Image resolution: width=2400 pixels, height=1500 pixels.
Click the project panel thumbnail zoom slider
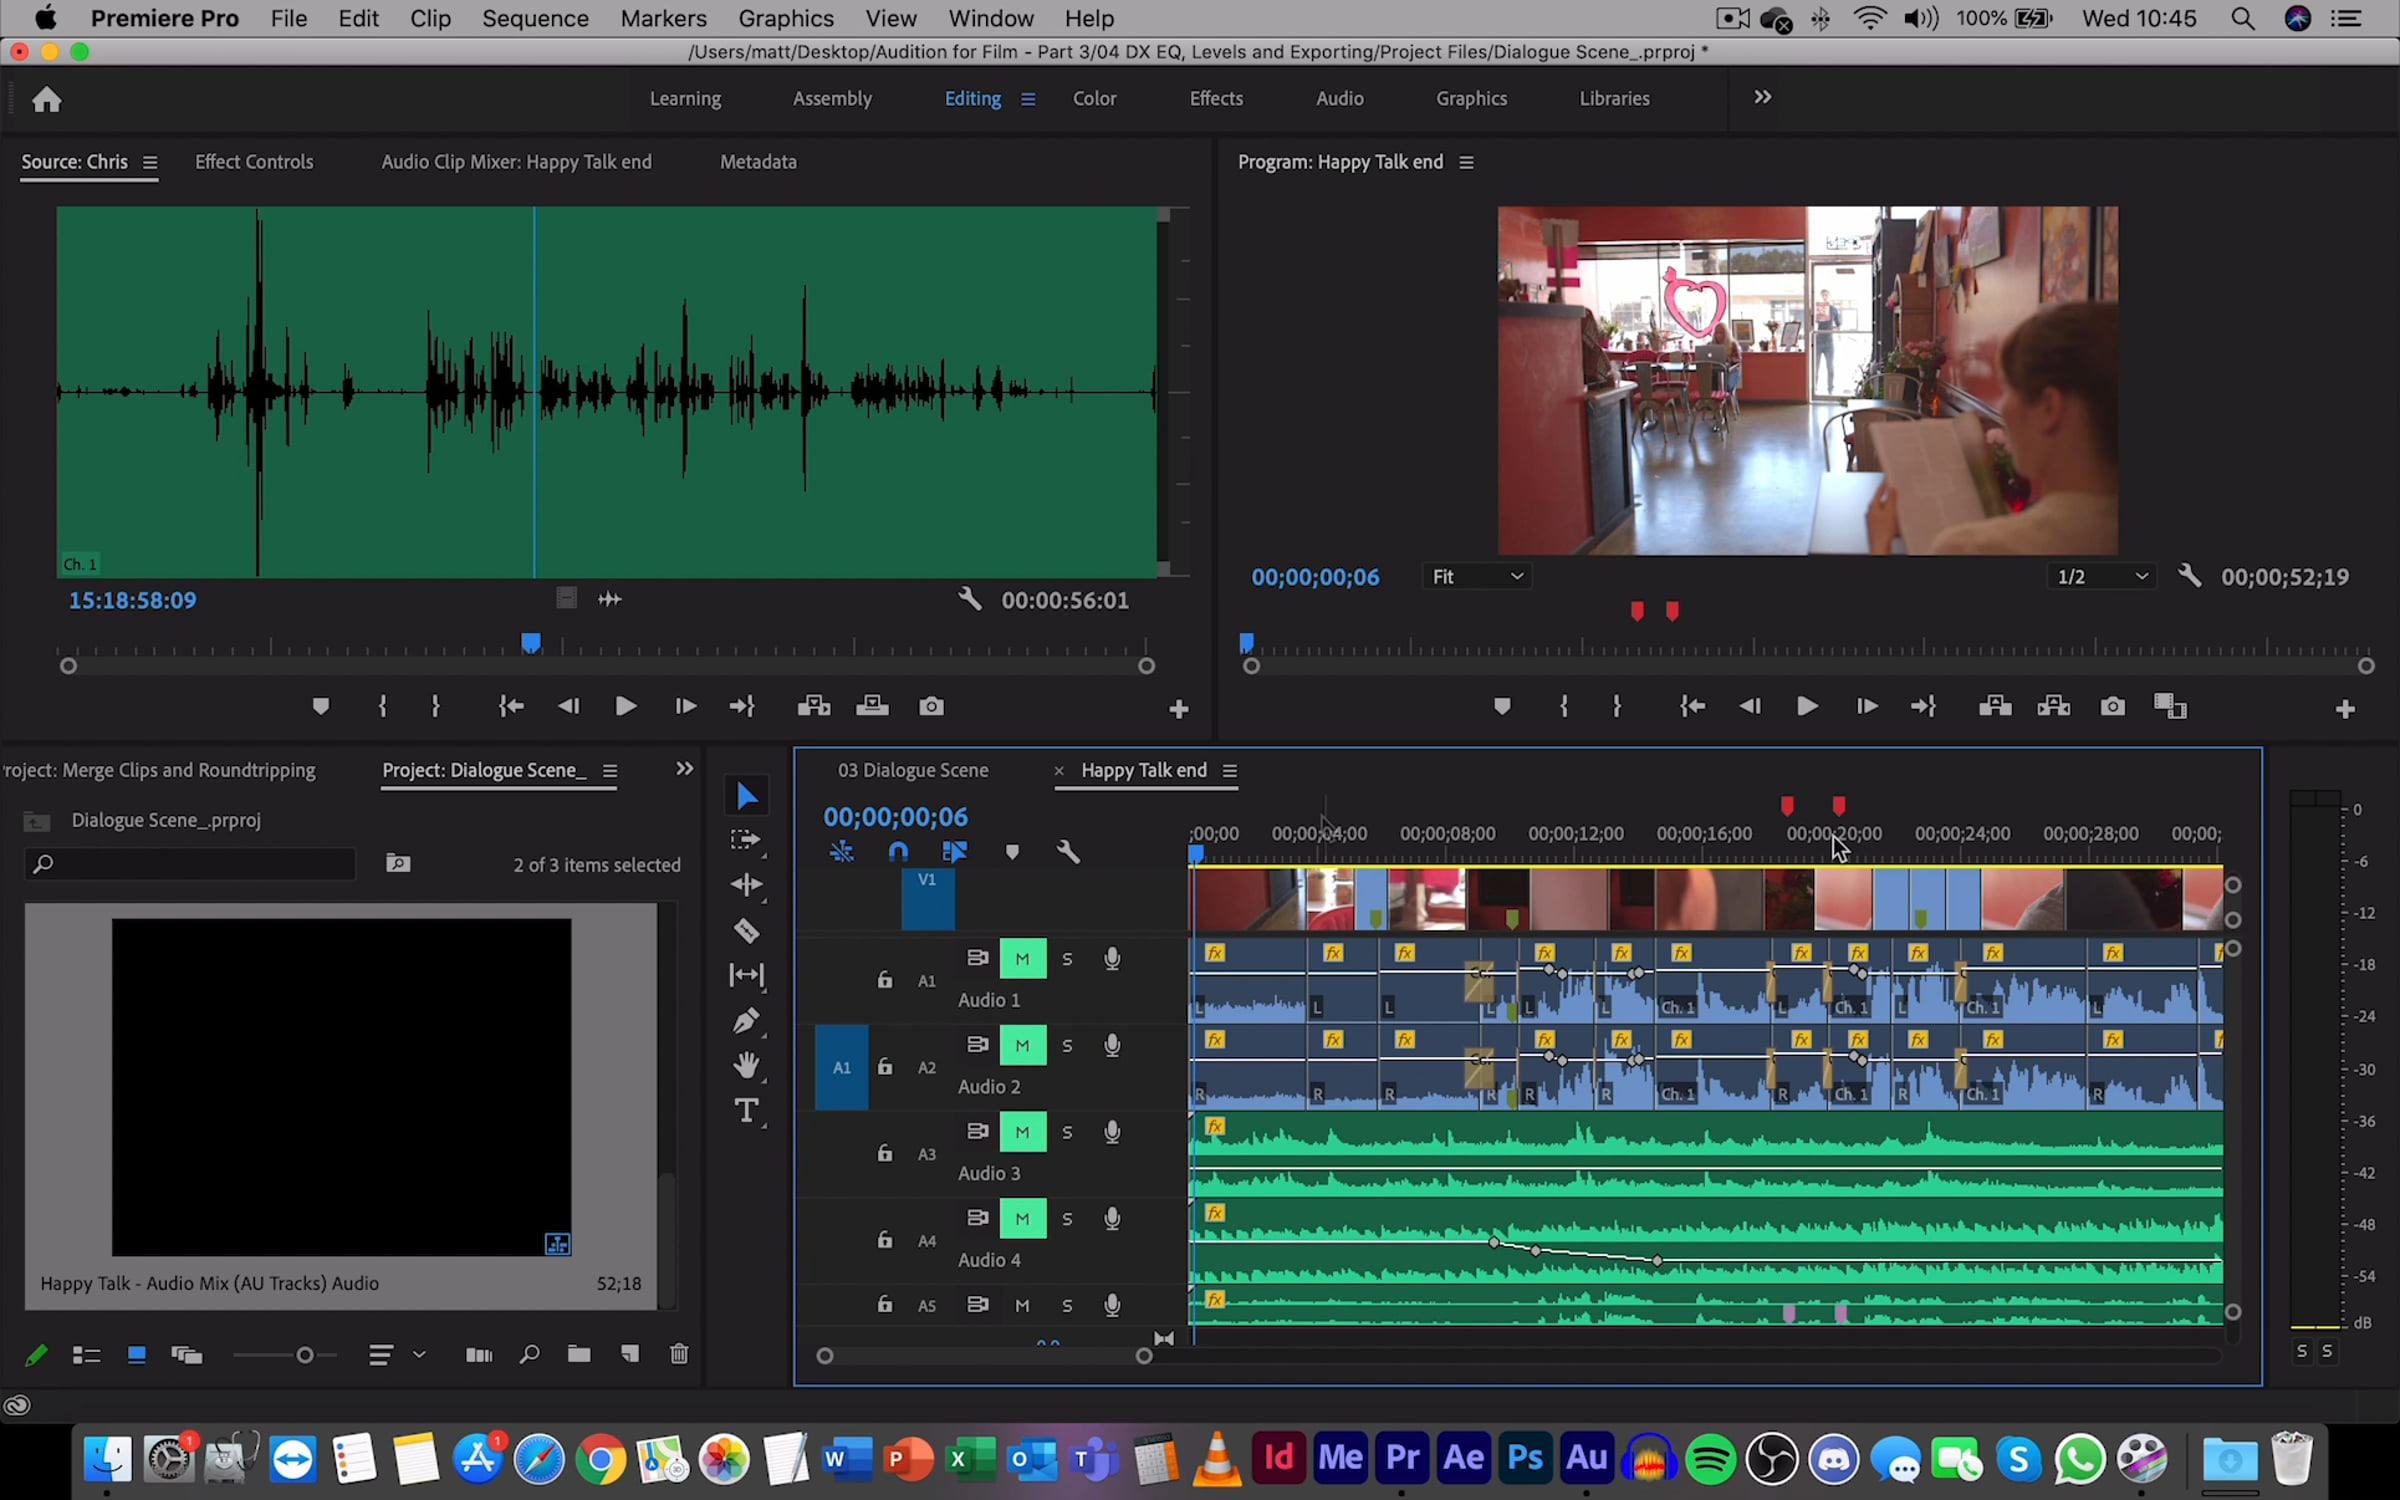pyautogui.click(x=304, y=1355)
